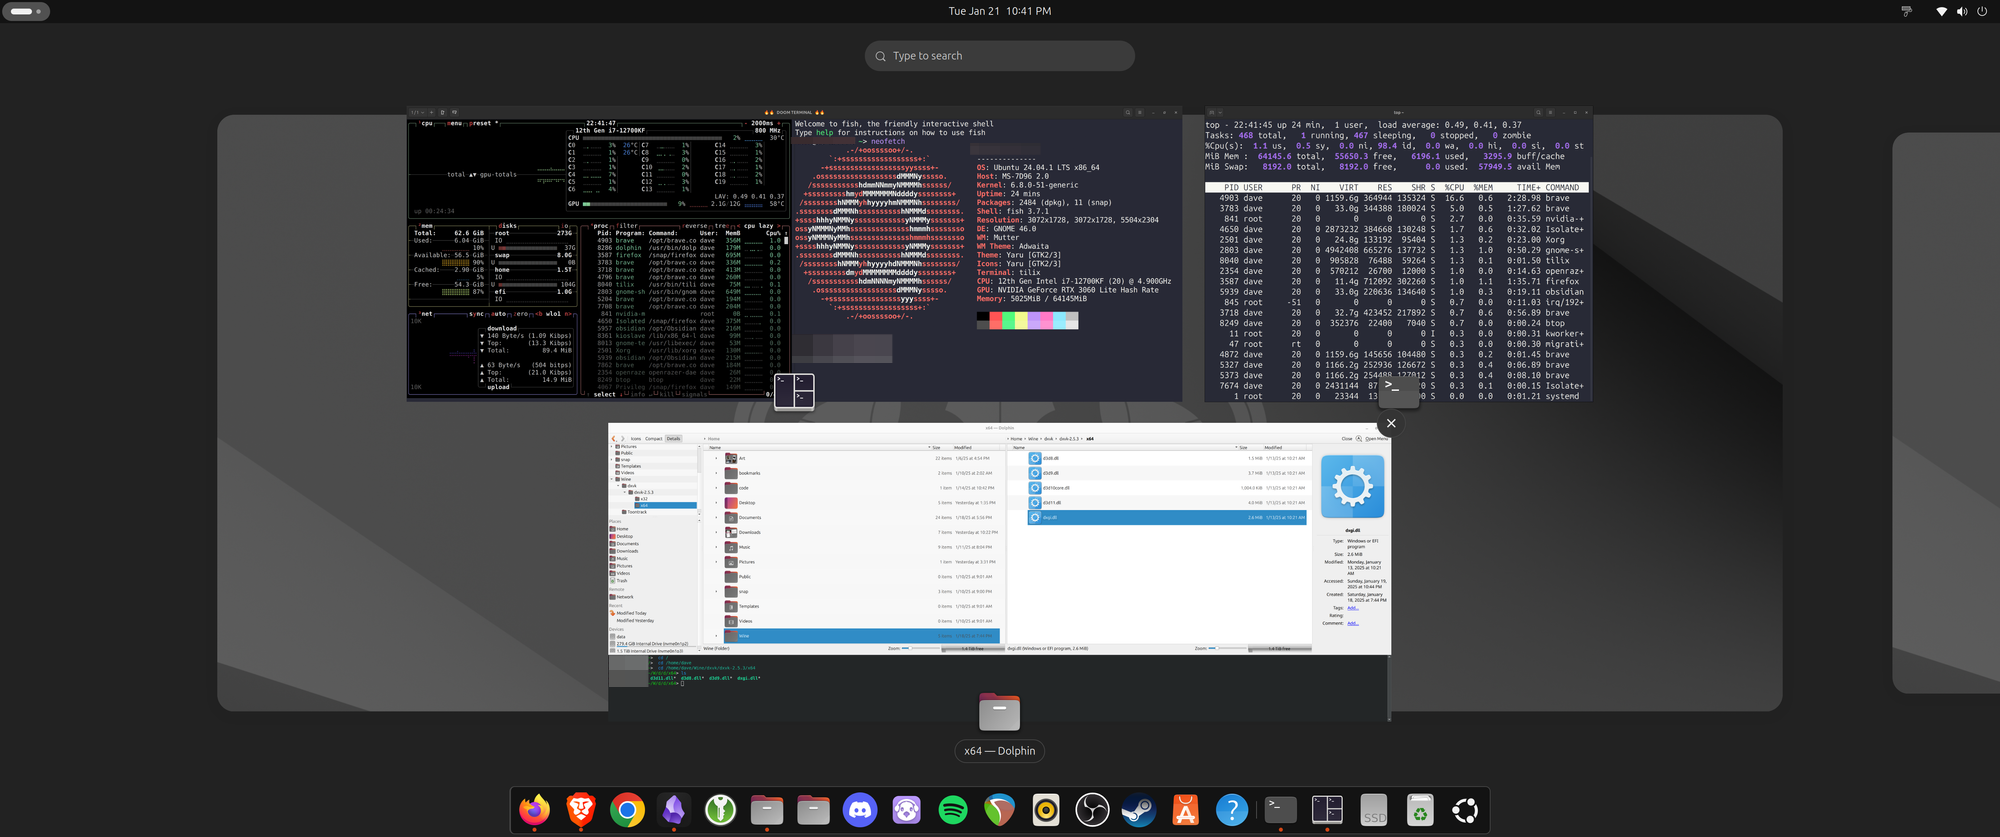Screen dimensions: 2000x837
Task: Click the workspace indicator in top-left corner
Action: (26, 11)
